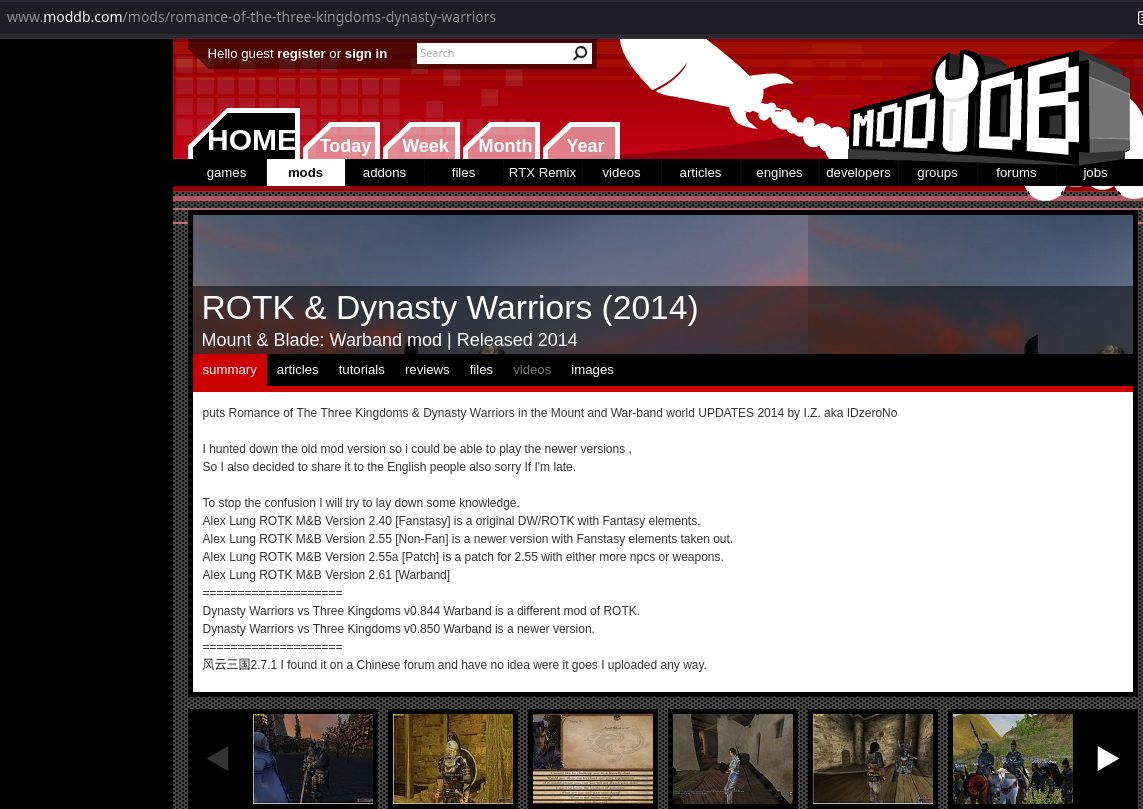Click the 'Alex Lung ROTK M&B Version 2.61 [Warband]' line

coord(326,575)
